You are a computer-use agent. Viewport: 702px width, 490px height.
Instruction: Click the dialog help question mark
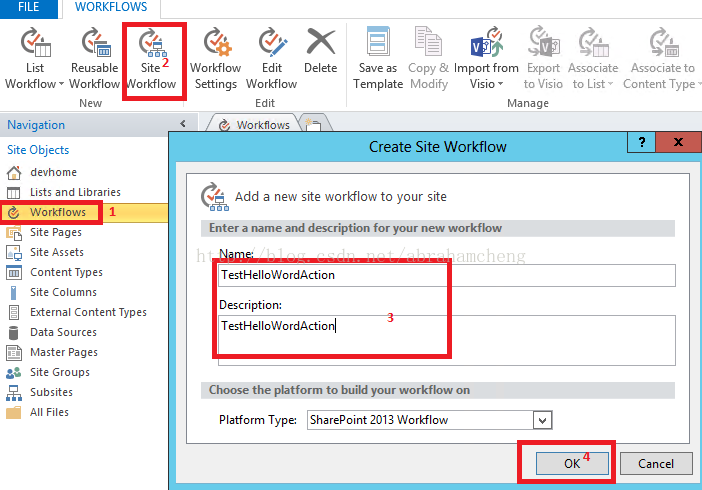(642, 142)
